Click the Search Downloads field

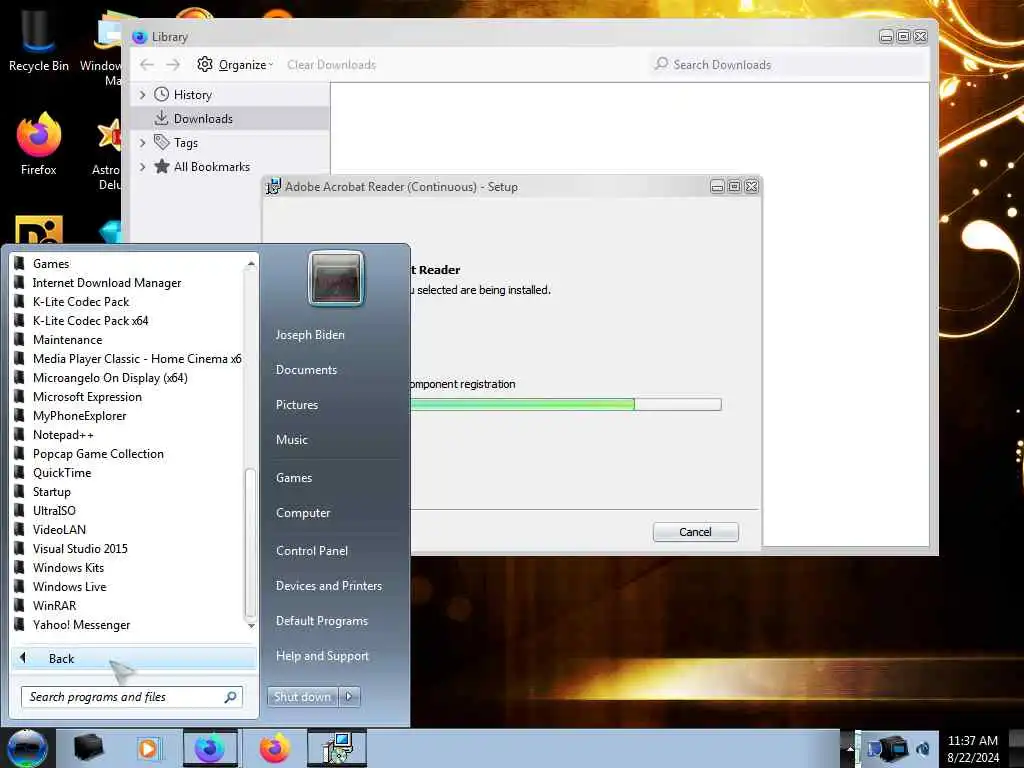click(x=788, y=64)
